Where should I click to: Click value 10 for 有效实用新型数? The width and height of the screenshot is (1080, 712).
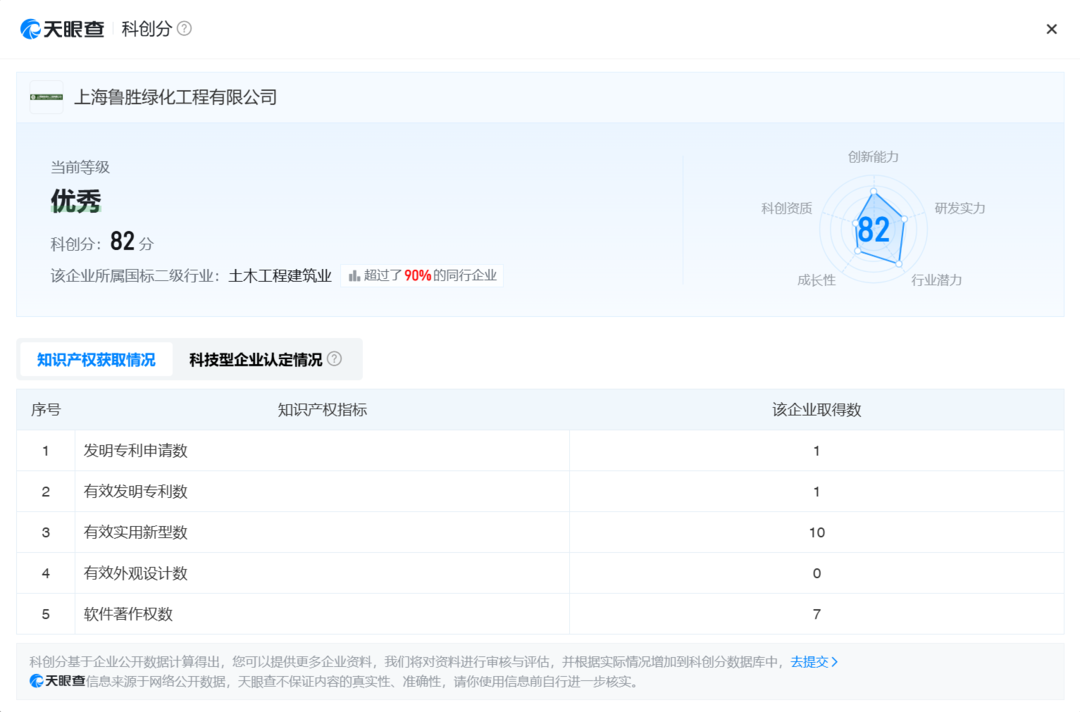click(x=817, y=532)
